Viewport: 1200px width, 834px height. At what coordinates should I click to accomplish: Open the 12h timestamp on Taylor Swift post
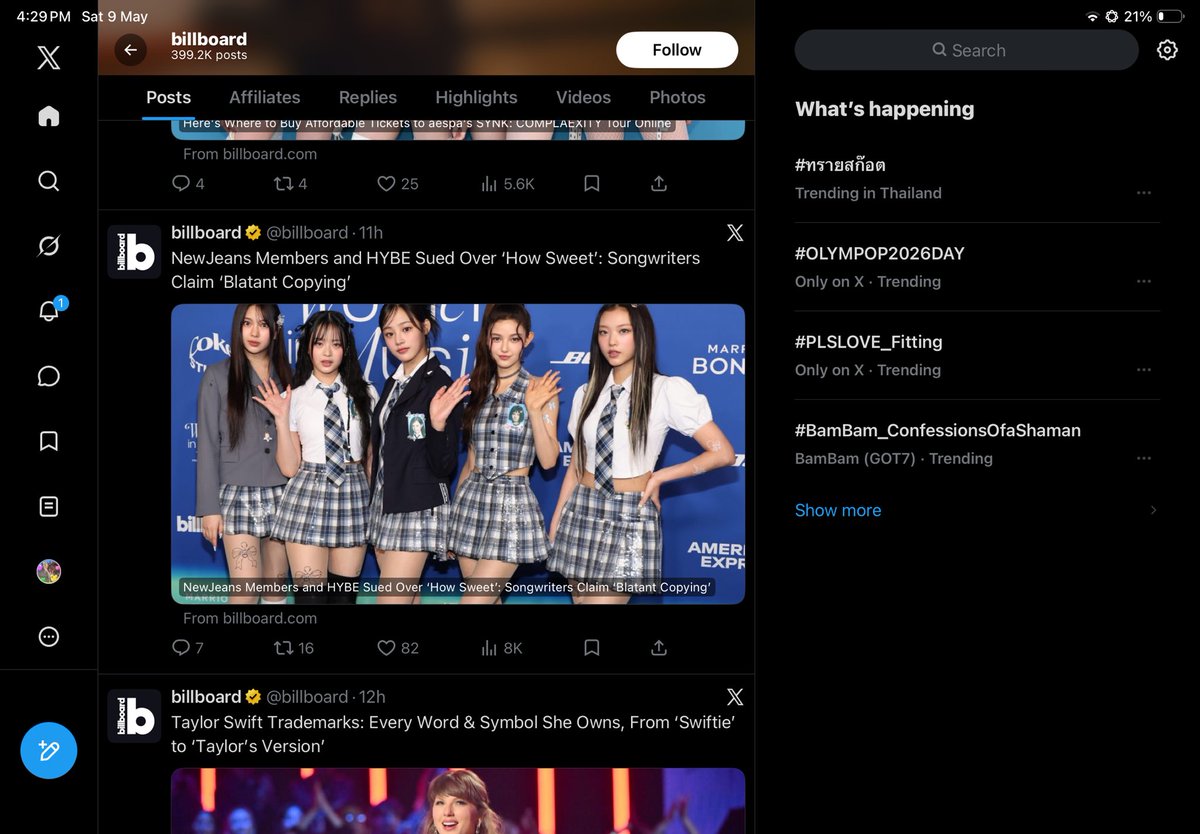pos(372,697)
